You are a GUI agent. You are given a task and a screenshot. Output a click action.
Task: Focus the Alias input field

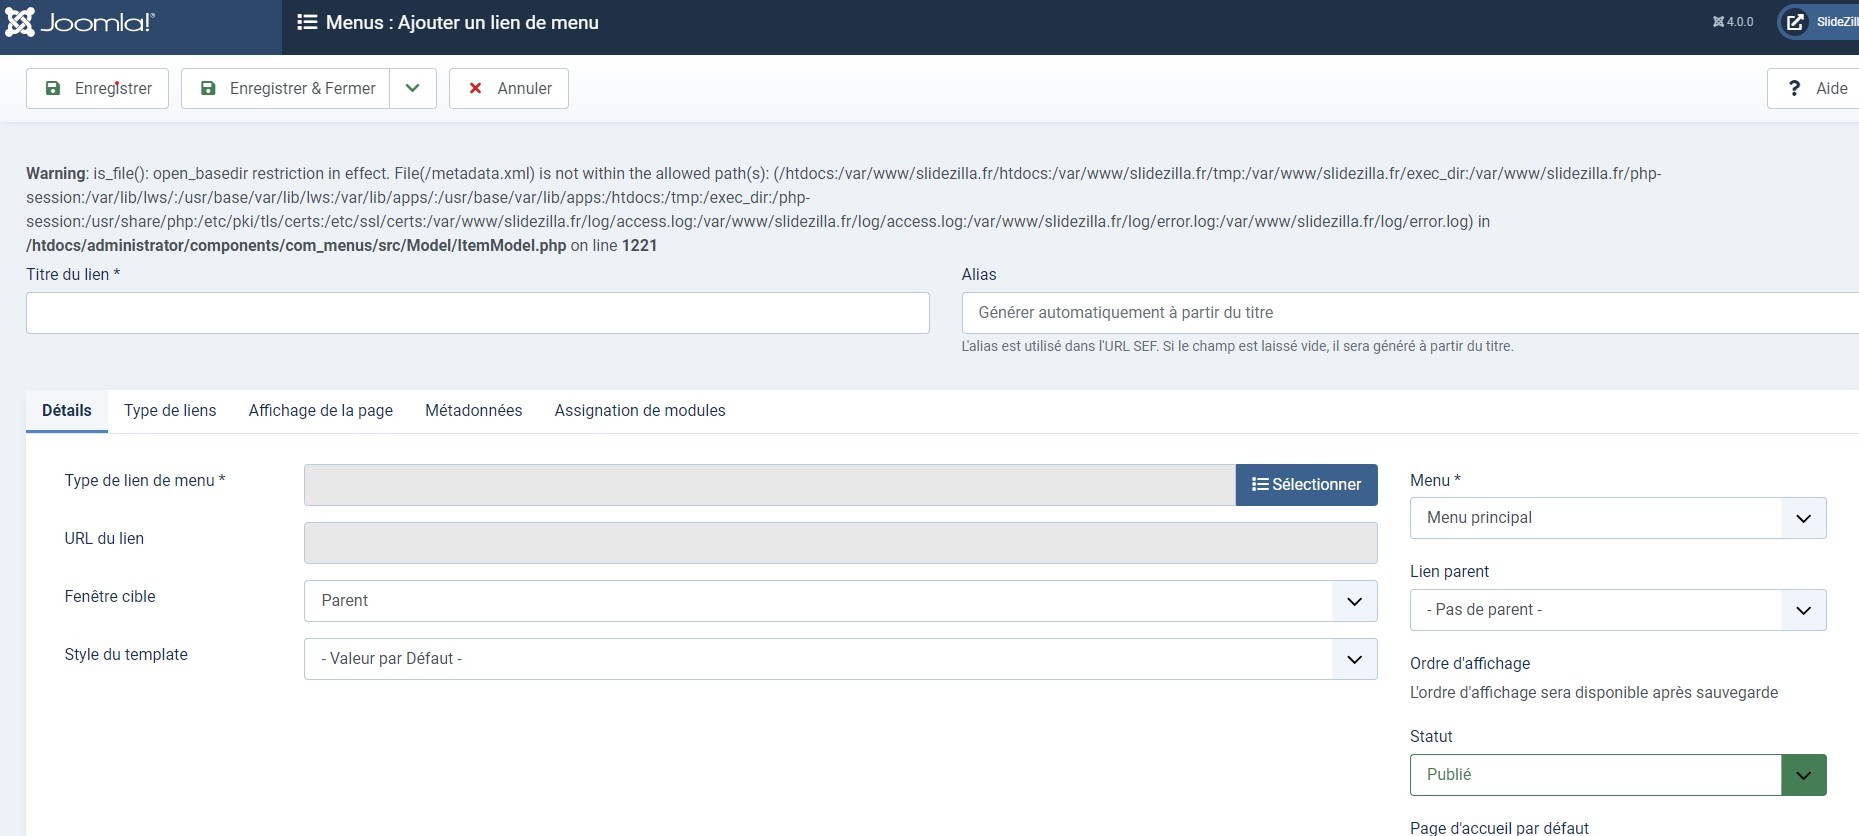point(1410,313)
